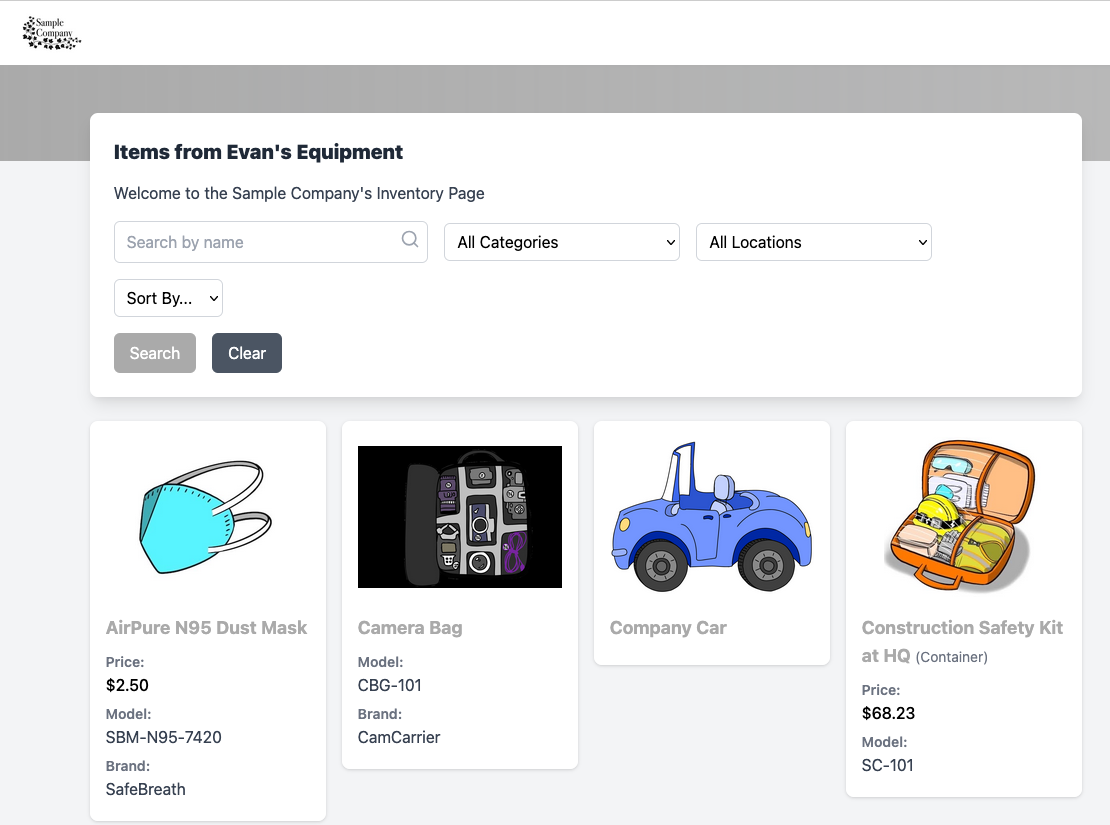Open Construction Safety Kit at HQ title
The width and height of the screenshot is (1110, 825).
point(963,642)
